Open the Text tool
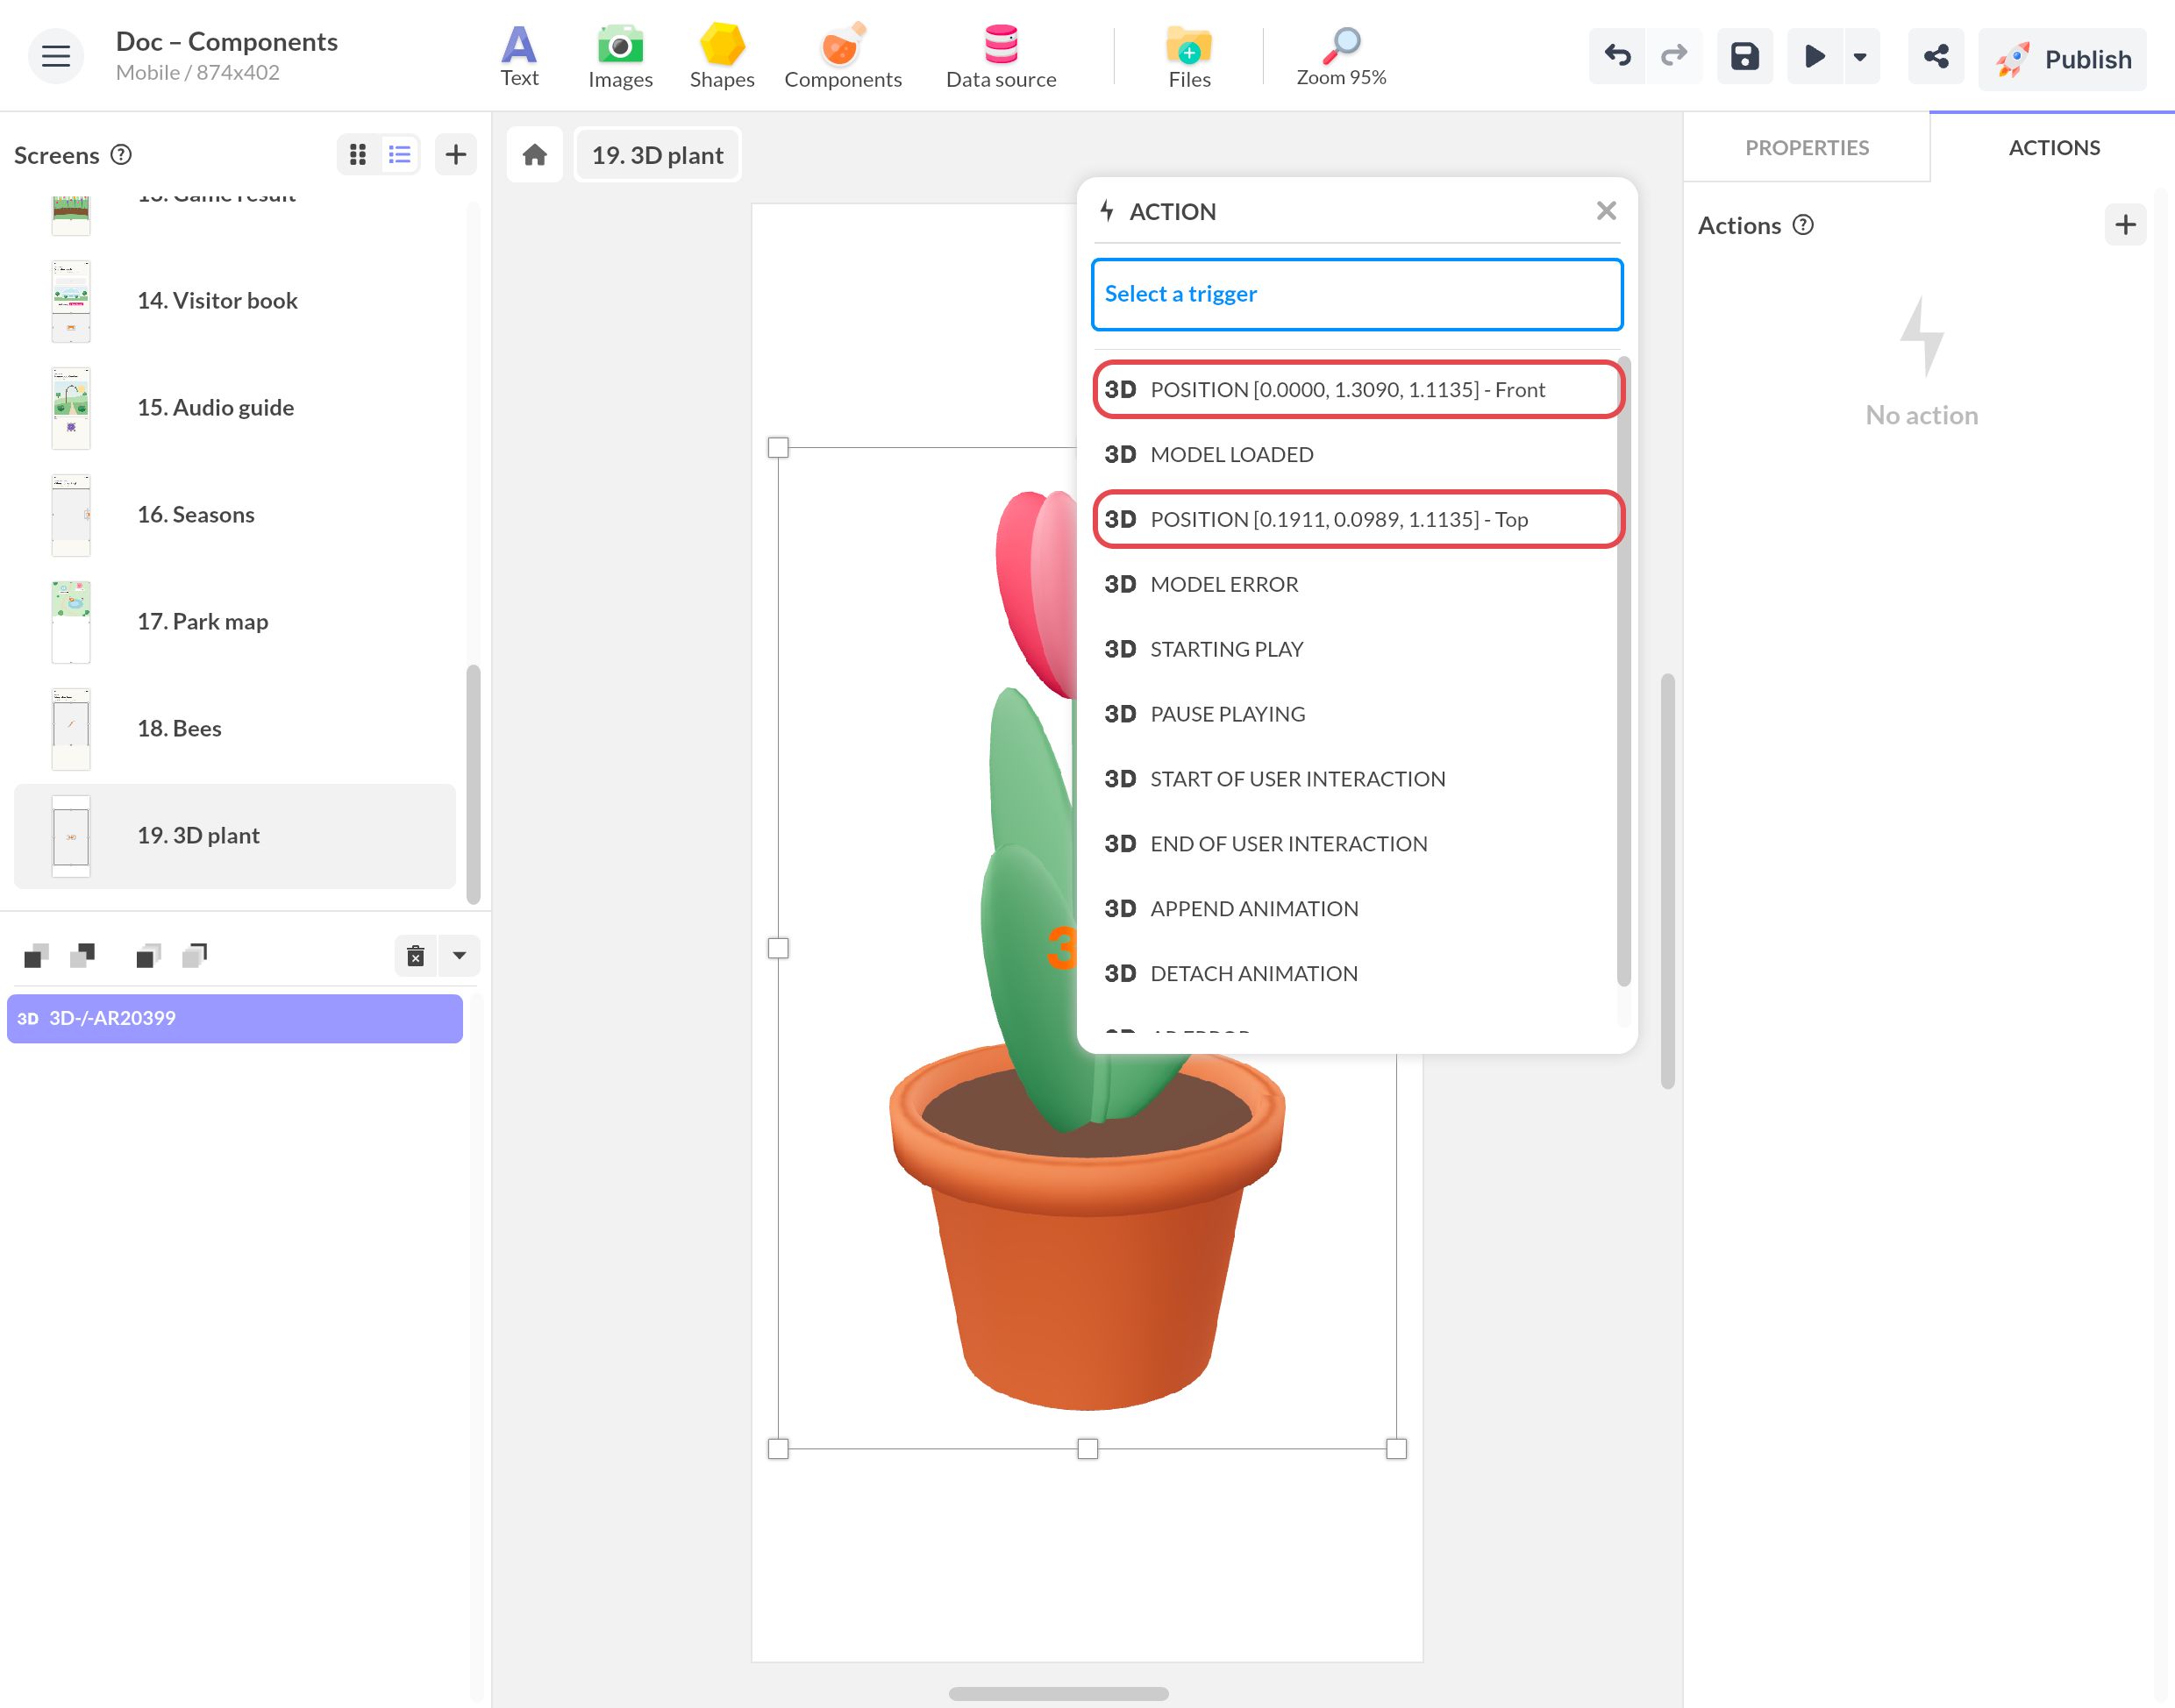Image resolution: width=2175 pixels, height=1708 pixels. (519, 57)
